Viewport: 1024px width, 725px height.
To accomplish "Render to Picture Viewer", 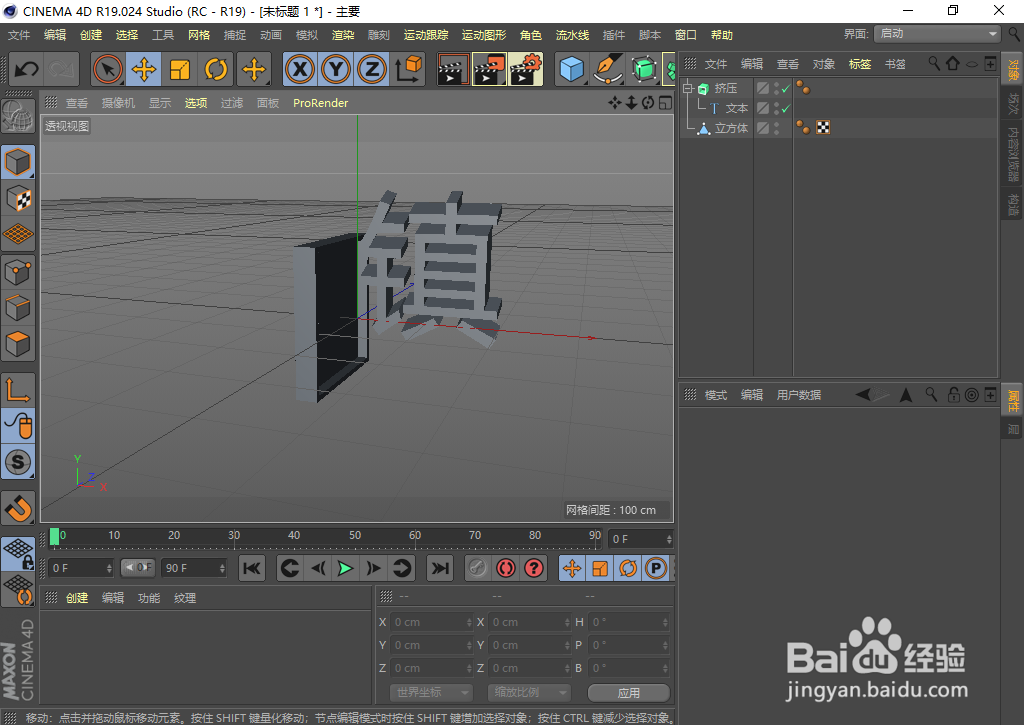I will [x=489, y=70].
